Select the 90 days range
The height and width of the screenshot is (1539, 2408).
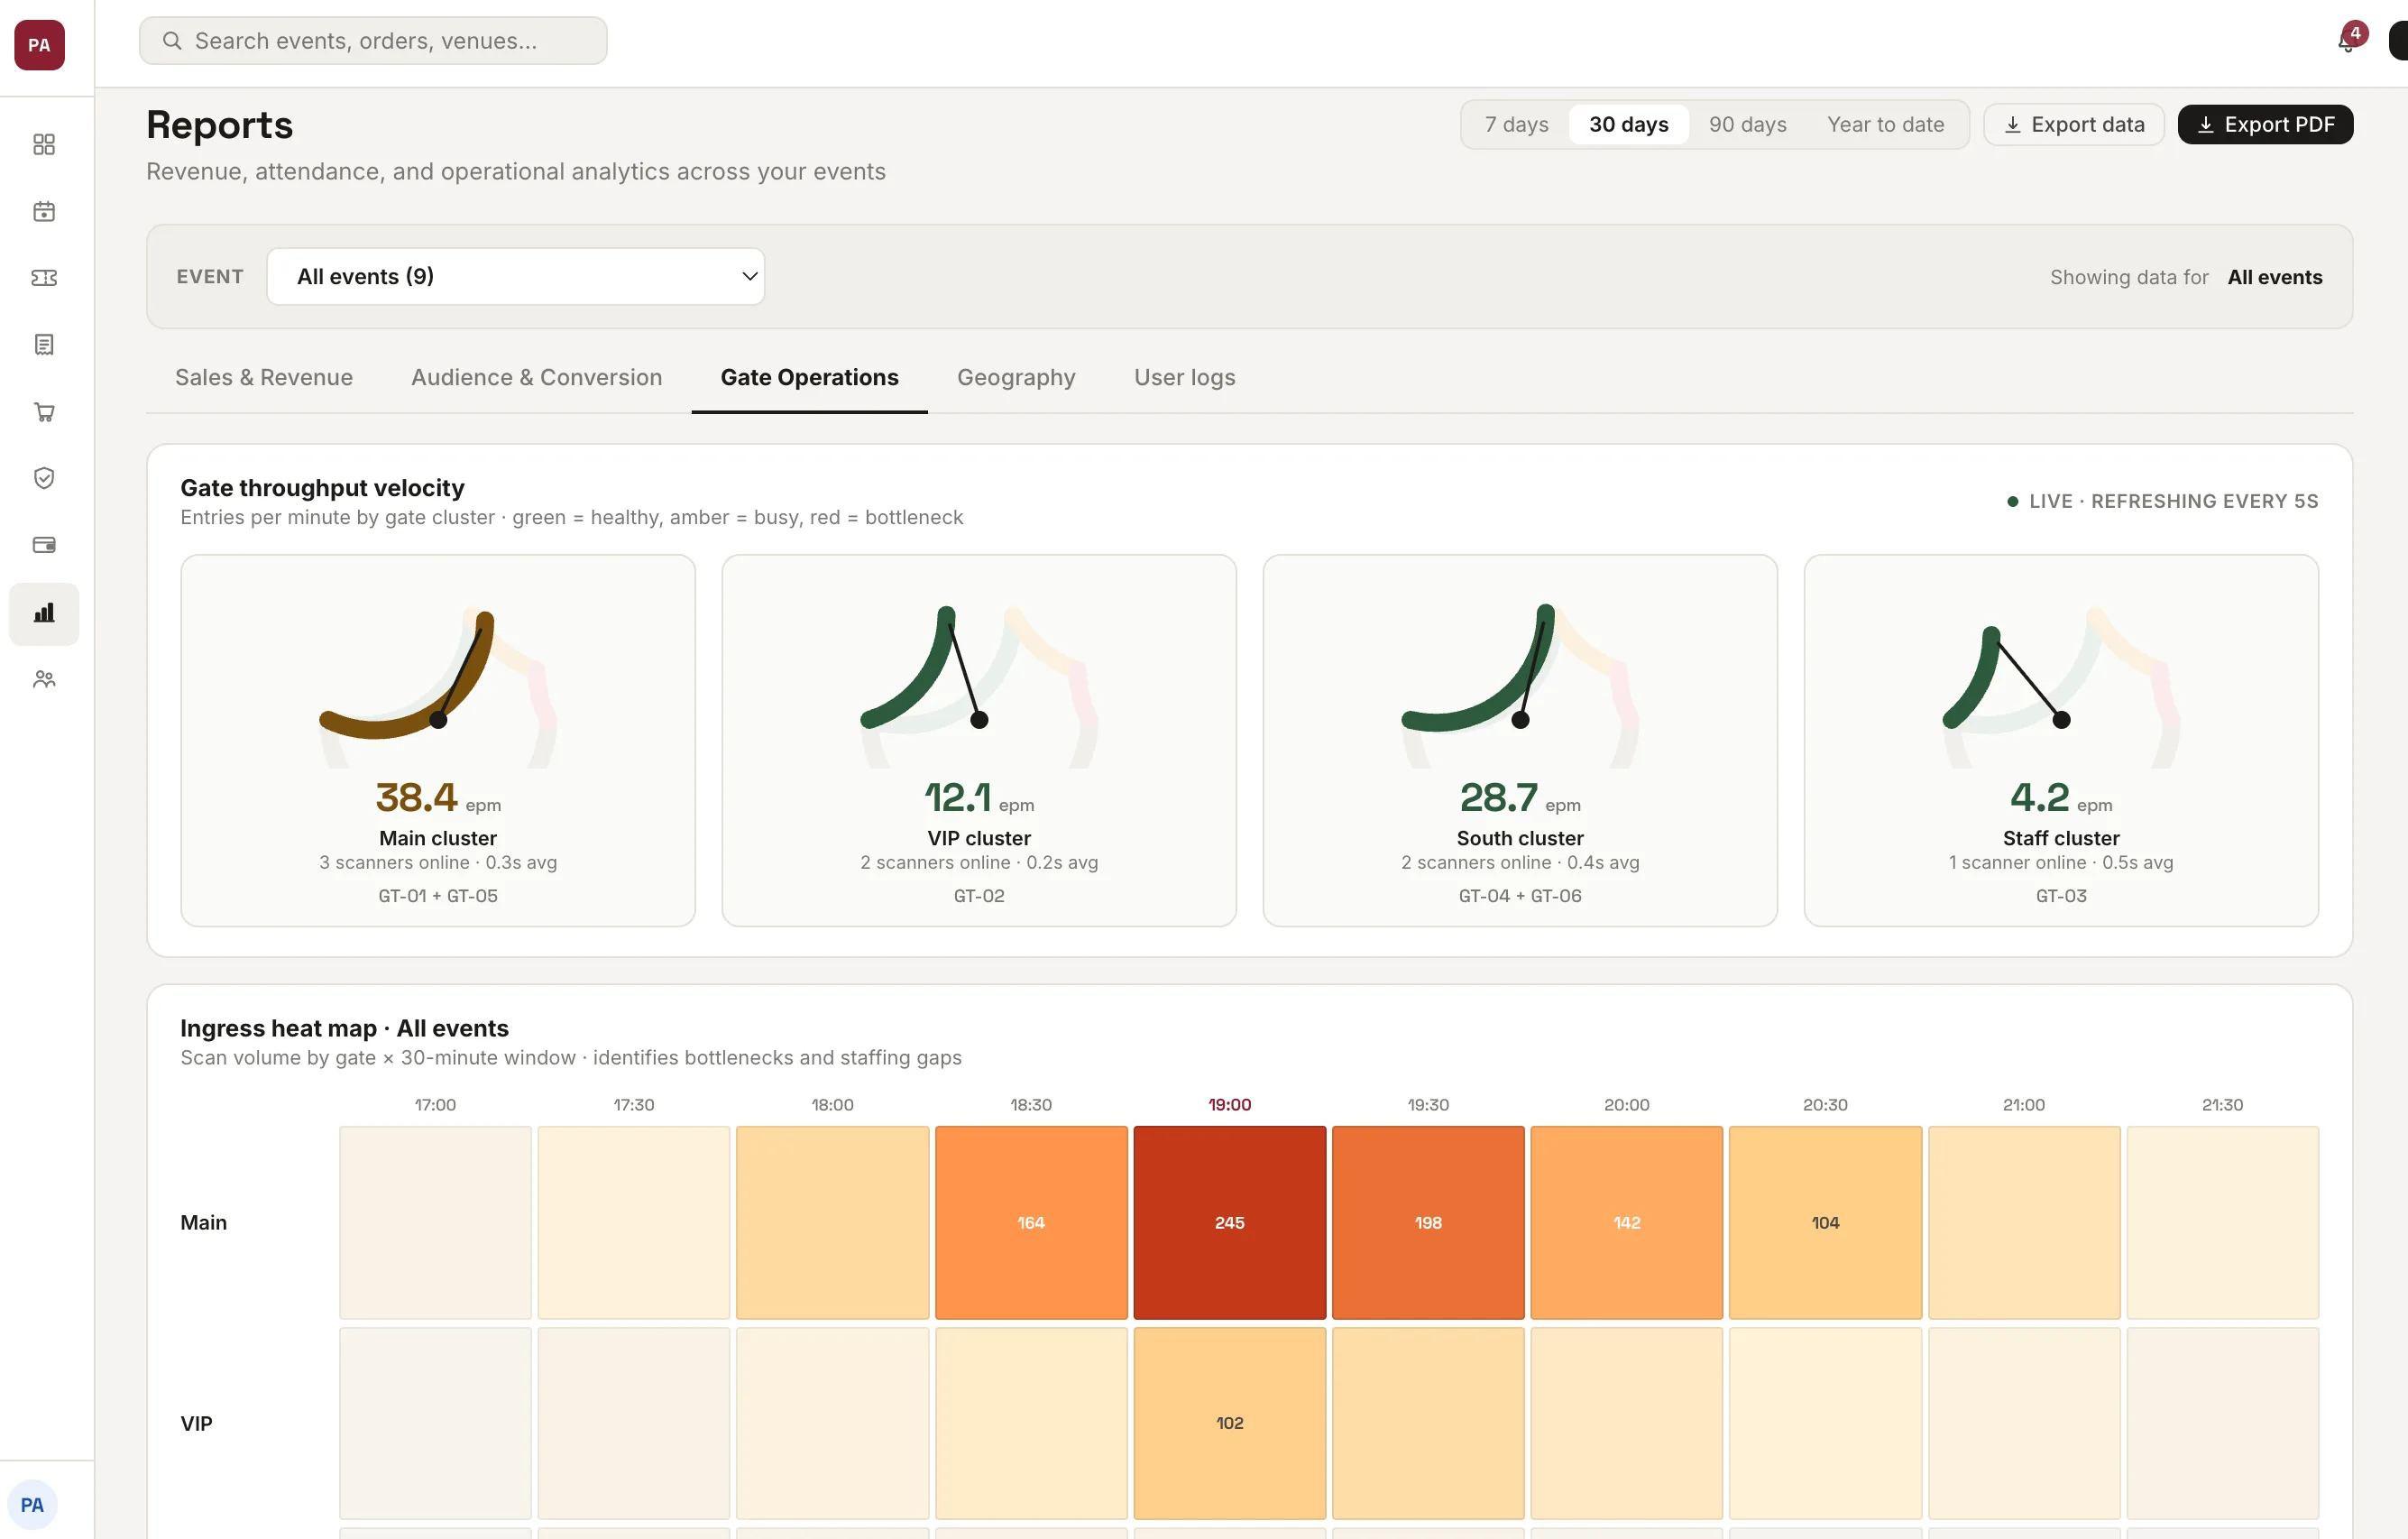pos(1747,124)
